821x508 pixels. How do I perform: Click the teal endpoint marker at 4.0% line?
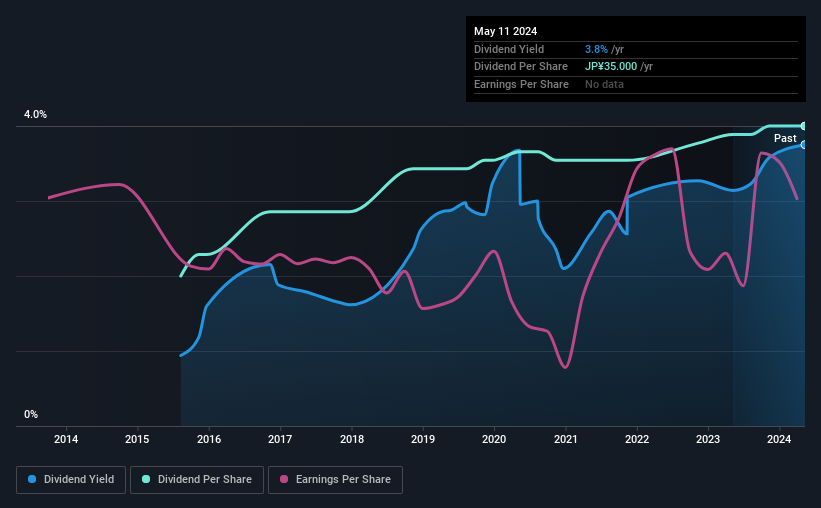point(804,126)
